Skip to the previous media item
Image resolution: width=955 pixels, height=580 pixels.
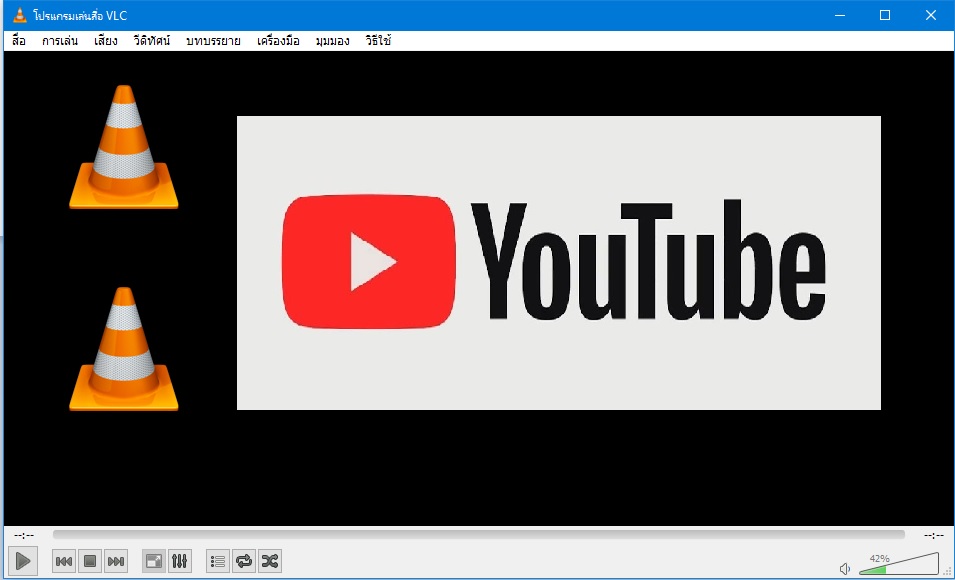pyautogui.click(x=64, y=561)
